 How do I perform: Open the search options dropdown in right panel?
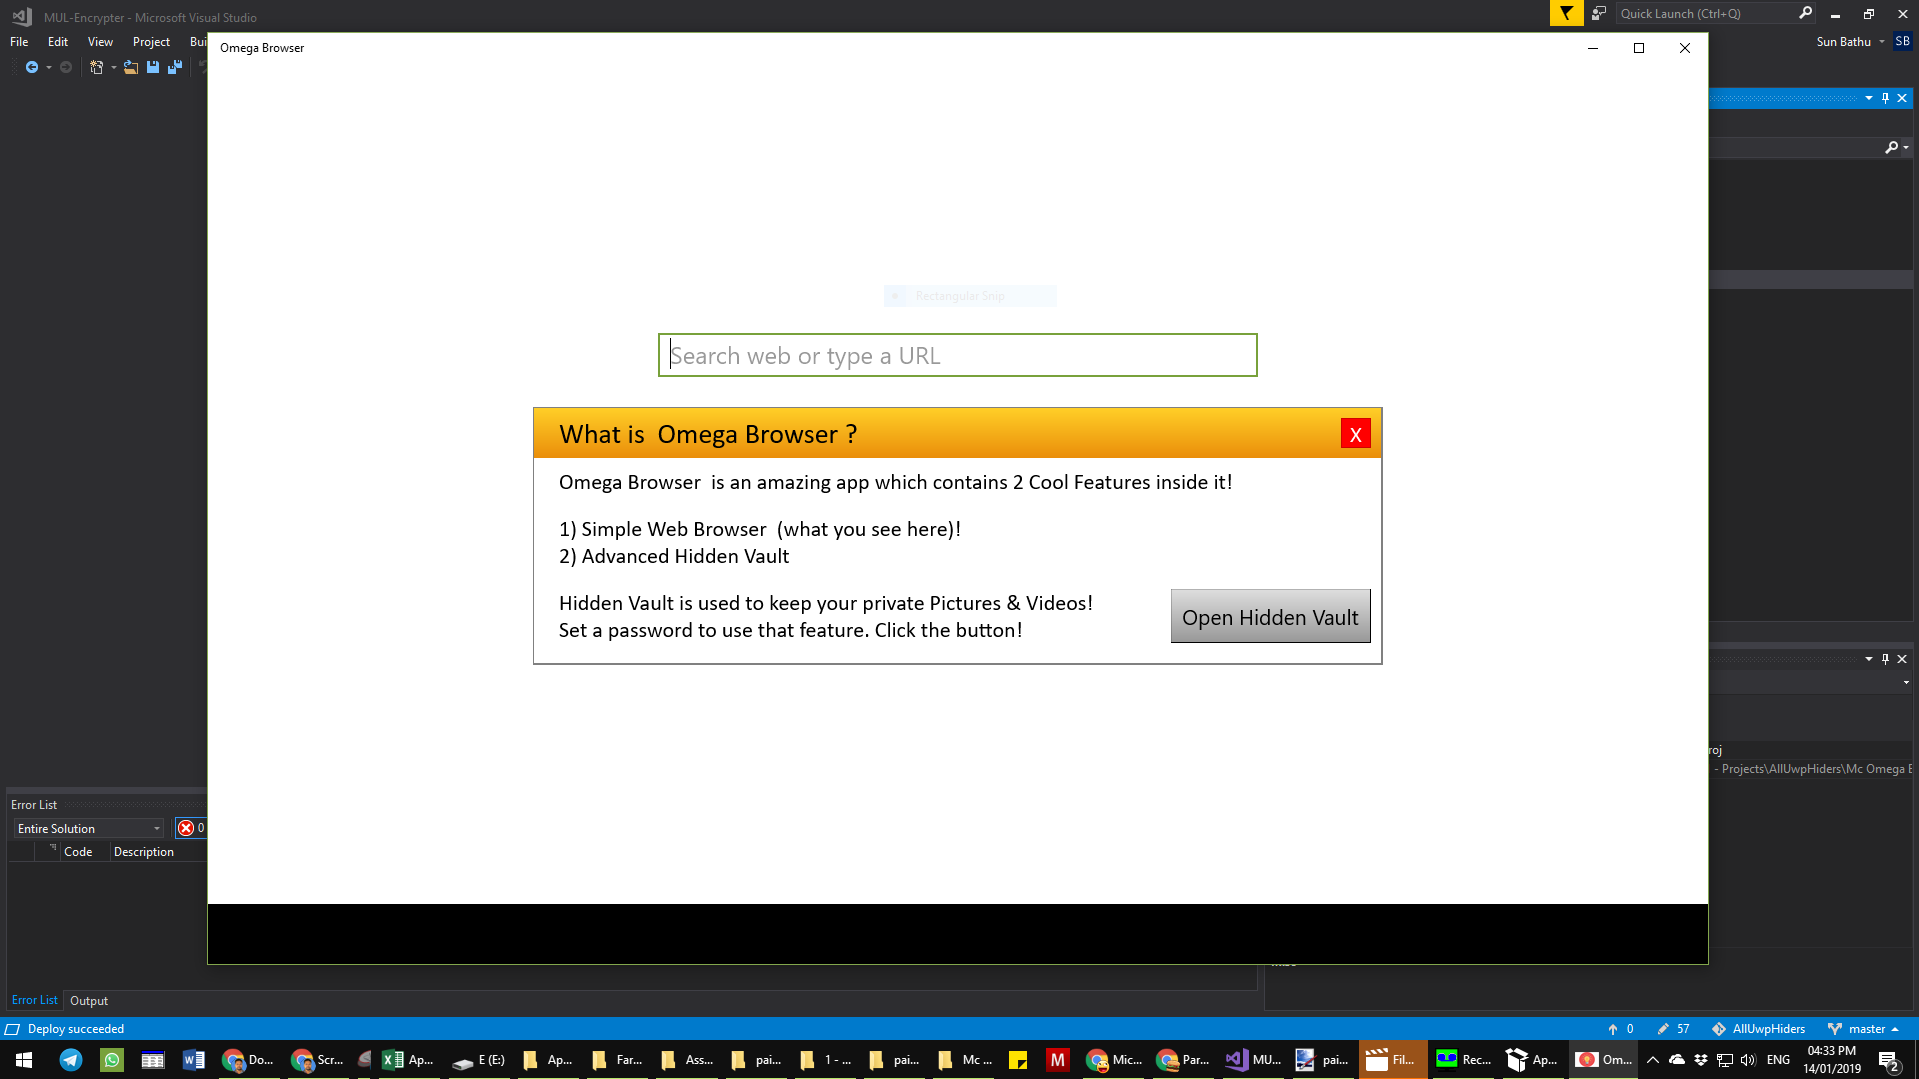pos(1906,147)
